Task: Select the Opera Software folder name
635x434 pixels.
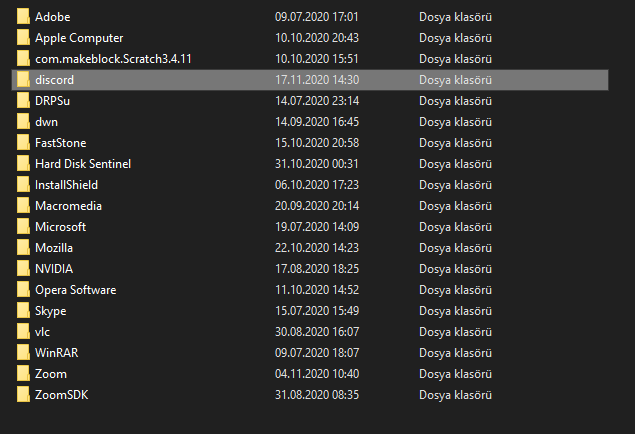Action: coord(75,290)
